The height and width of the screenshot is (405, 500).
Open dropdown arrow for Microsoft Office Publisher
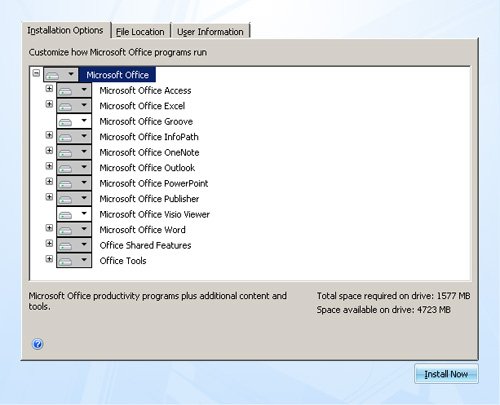pyautogui.click(x=84, y=198)
